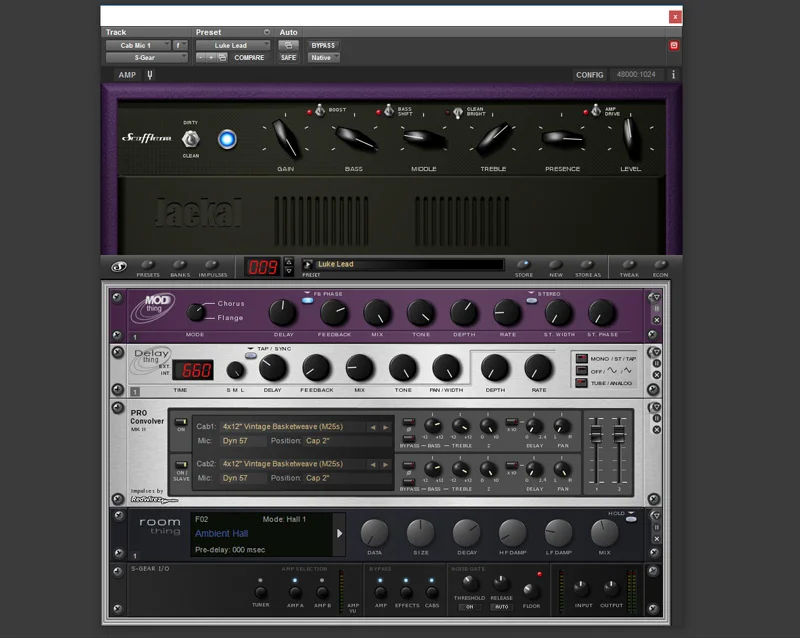Expand the Delay Thing unit menu triangle
800x638 pixels.
pos(656,352)
